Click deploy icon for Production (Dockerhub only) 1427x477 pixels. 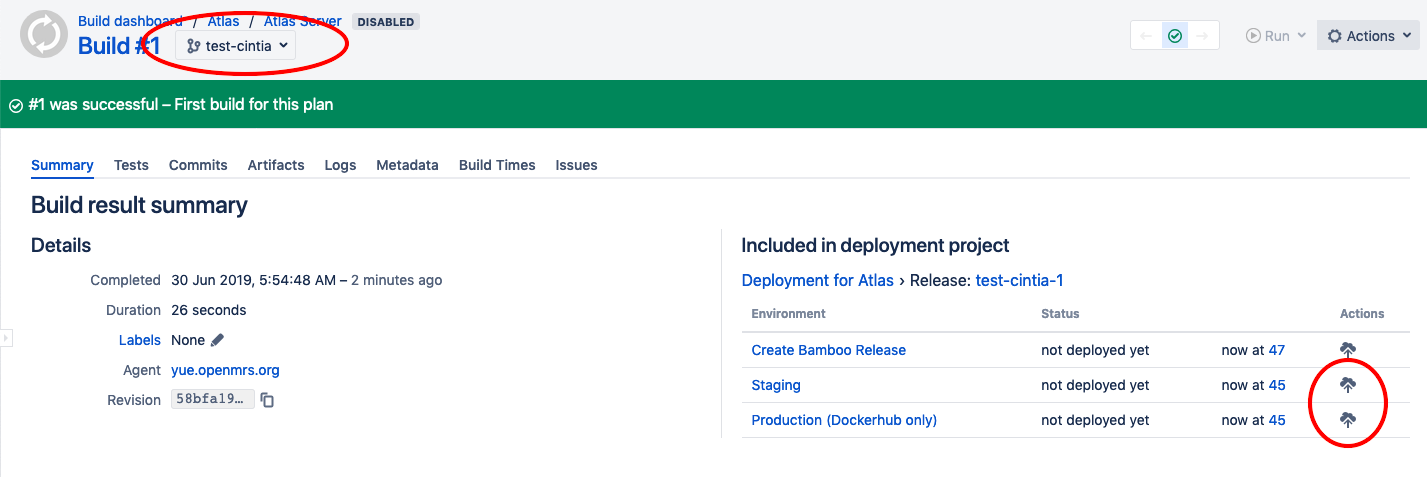[1348, 420]
